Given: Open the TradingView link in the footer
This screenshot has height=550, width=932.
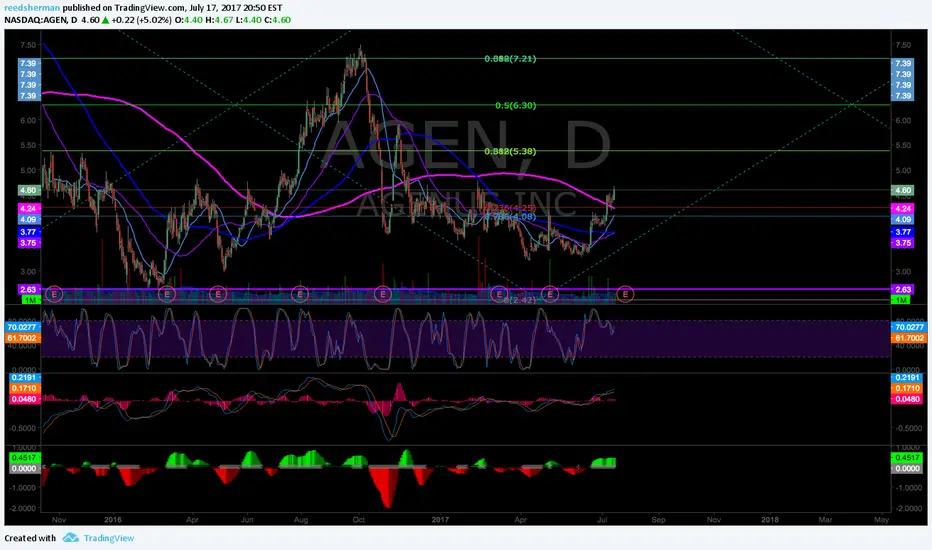Looking at the screenshot, I should tap(109, 538).
